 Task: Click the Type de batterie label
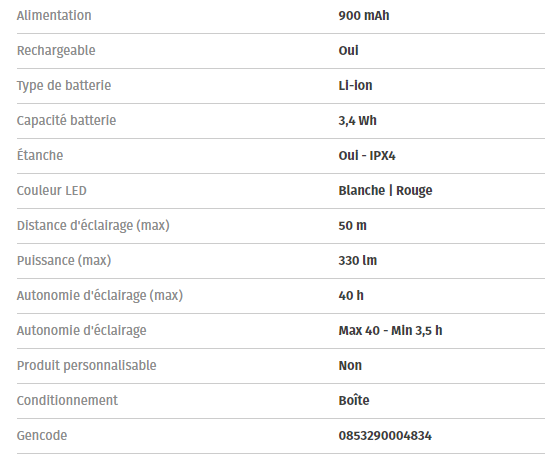click(x=64, y=86)
